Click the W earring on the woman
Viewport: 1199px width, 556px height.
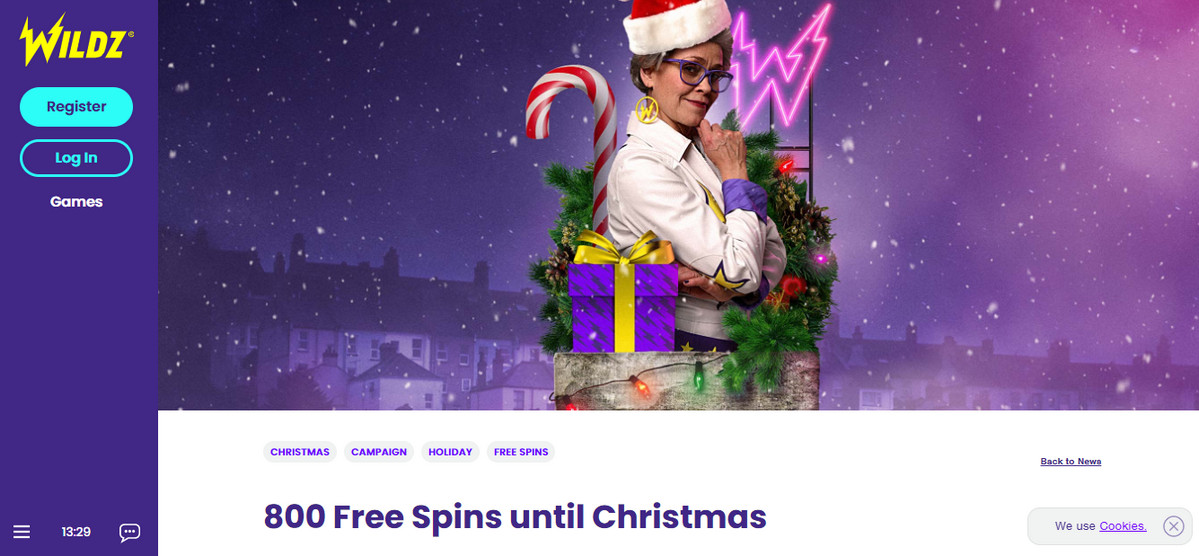click(x=648, y=109)
